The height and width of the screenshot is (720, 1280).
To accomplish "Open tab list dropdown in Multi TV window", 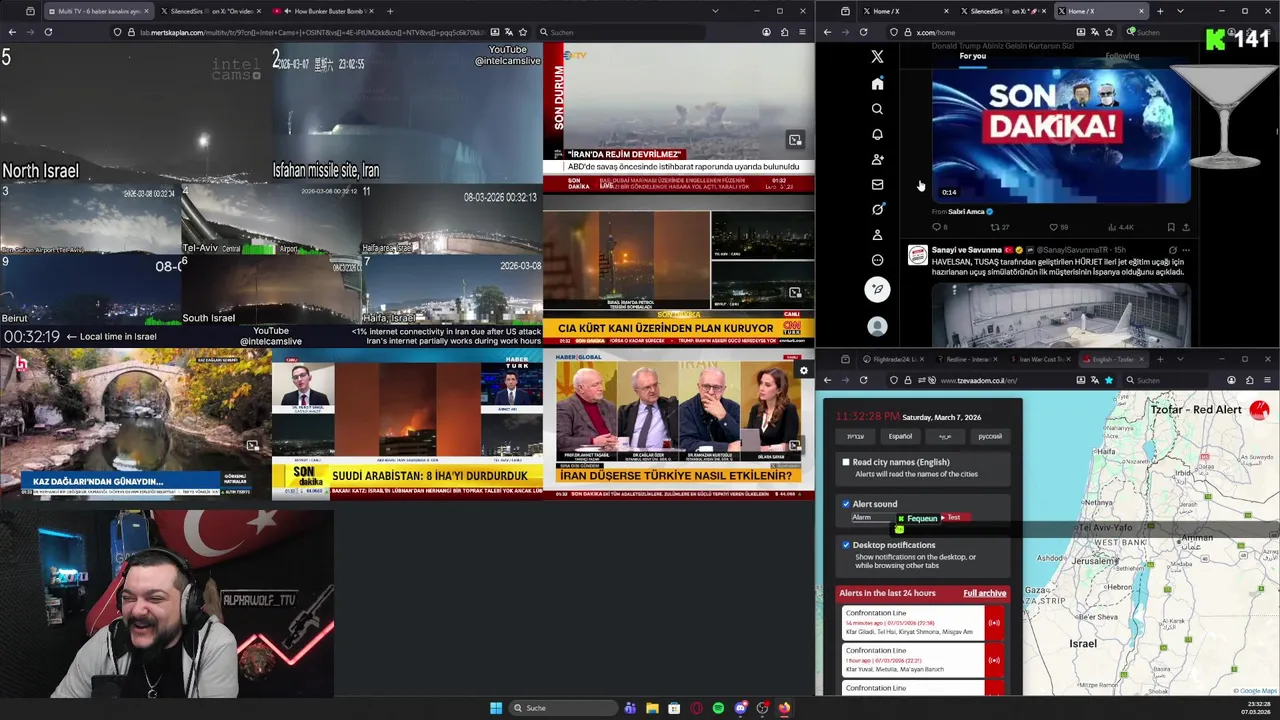I will click(715, 11).
